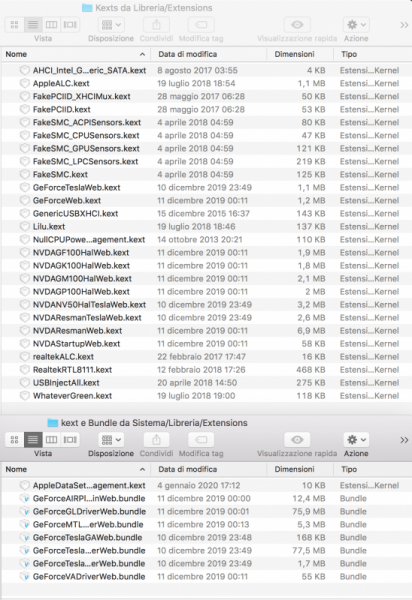The width and height of the screenshot is (412, 600).
Task: Click the AppleALC.kext file icon
Action: click(25, 83)
